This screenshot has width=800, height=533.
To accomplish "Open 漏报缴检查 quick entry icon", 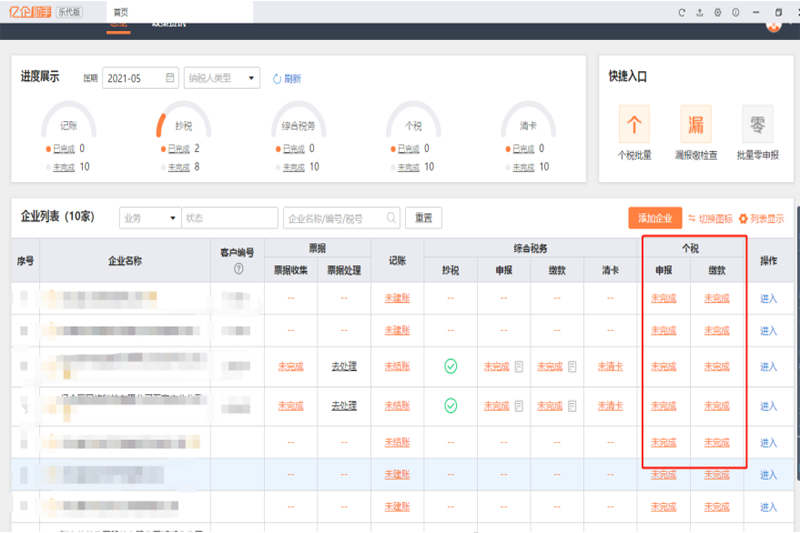I will coord(696,126).
